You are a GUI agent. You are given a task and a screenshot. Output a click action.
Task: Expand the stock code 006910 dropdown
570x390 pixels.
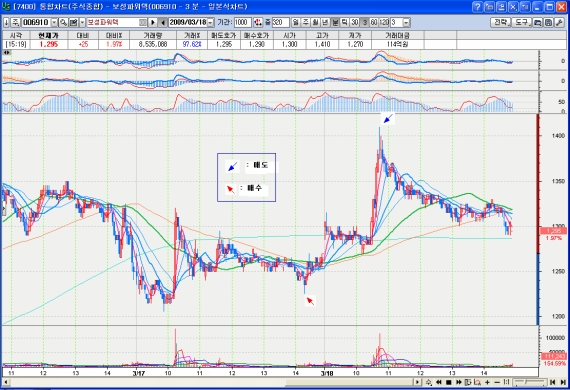click(x=54, y=23)
